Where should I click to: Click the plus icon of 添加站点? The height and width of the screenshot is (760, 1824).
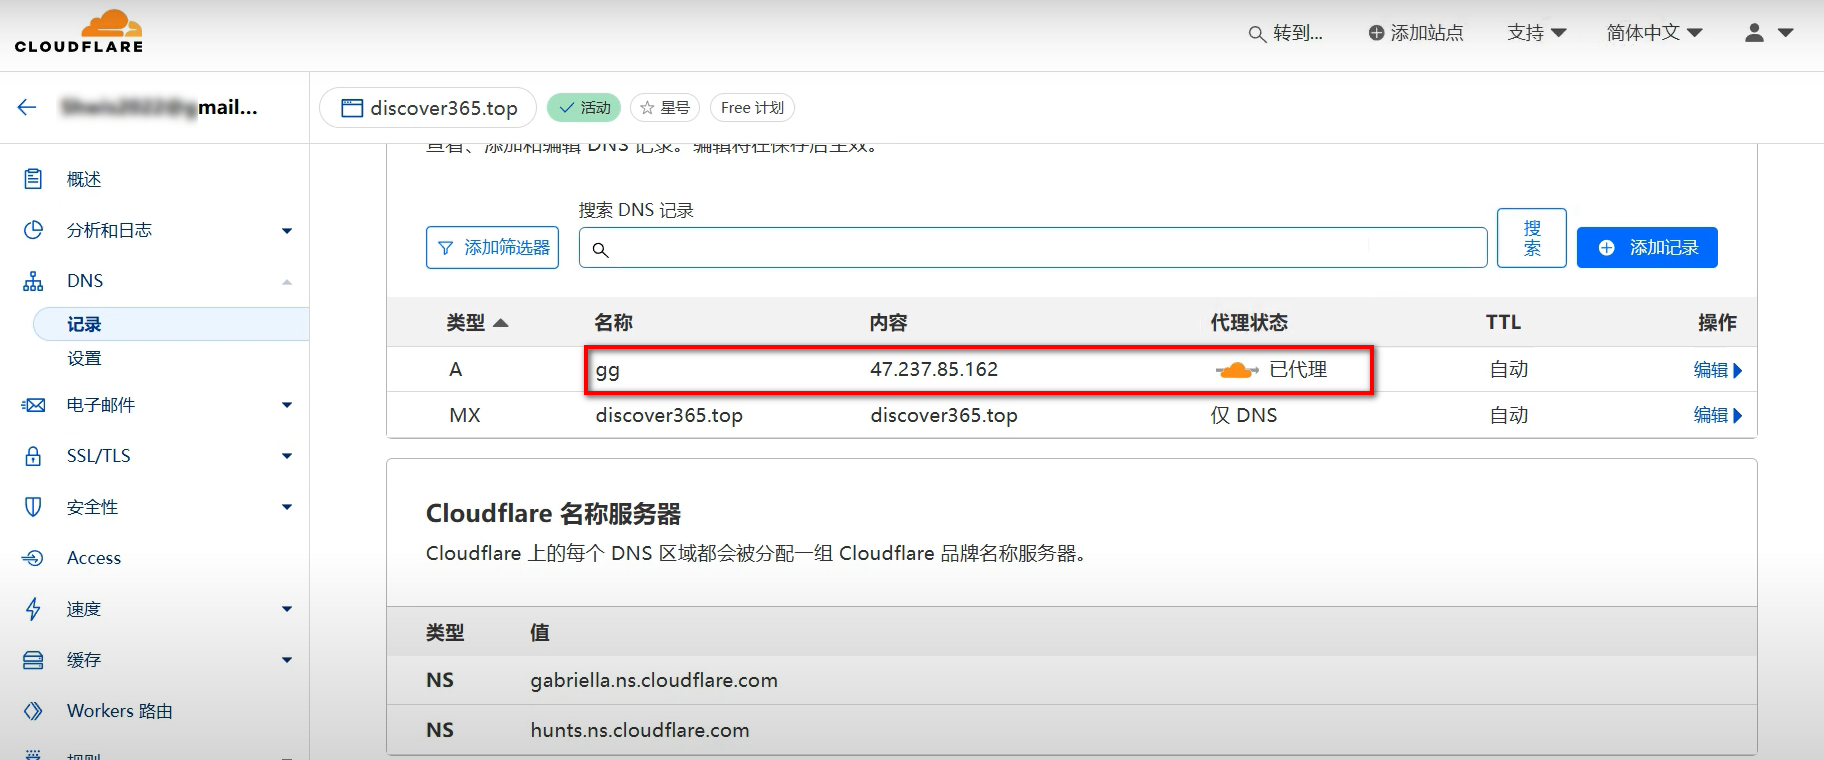pyautogui.click(x=1376, y=33)
